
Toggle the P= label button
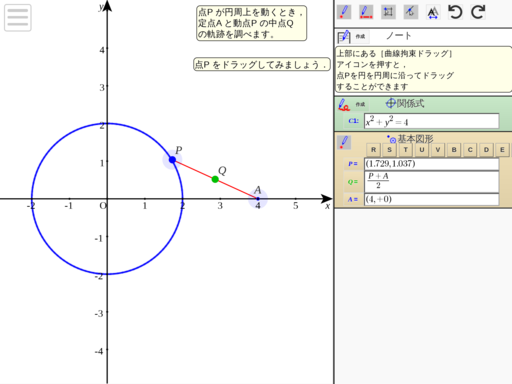coord(353,164)
